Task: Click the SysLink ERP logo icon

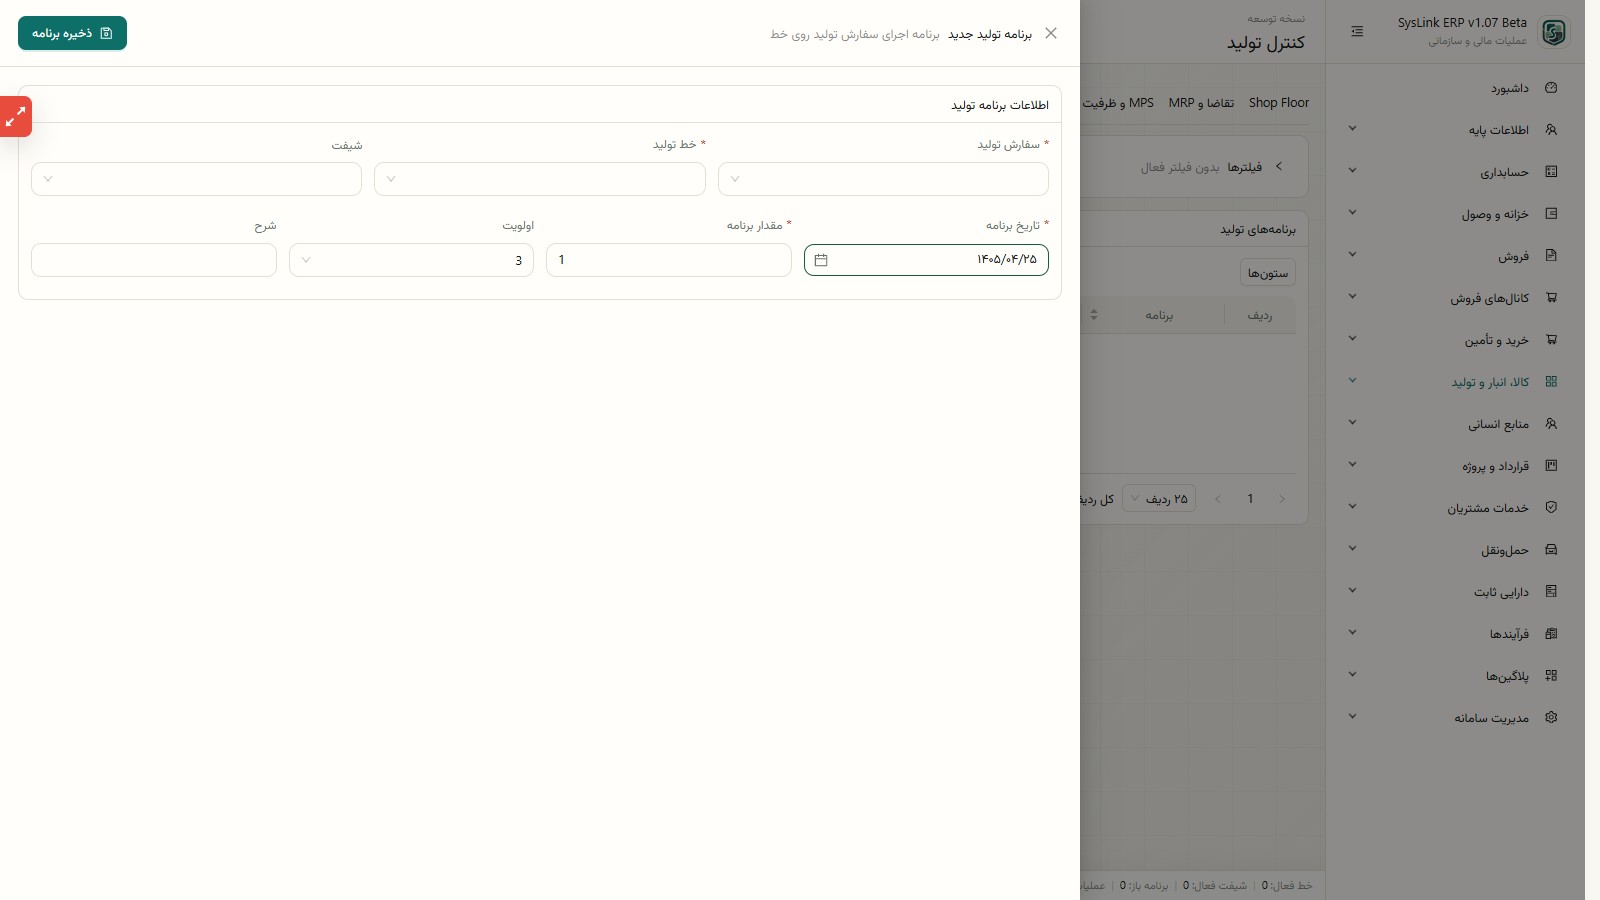Action: click(1554, 32)
